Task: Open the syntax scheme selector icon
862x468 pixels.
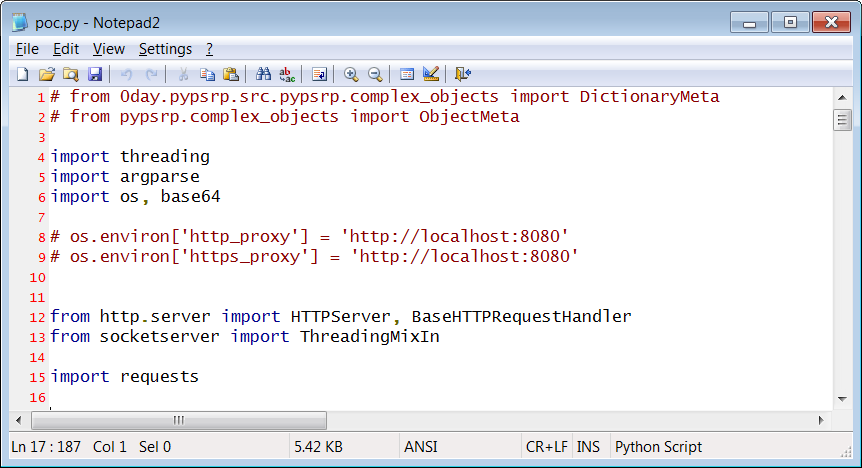Action: [407, 74]
